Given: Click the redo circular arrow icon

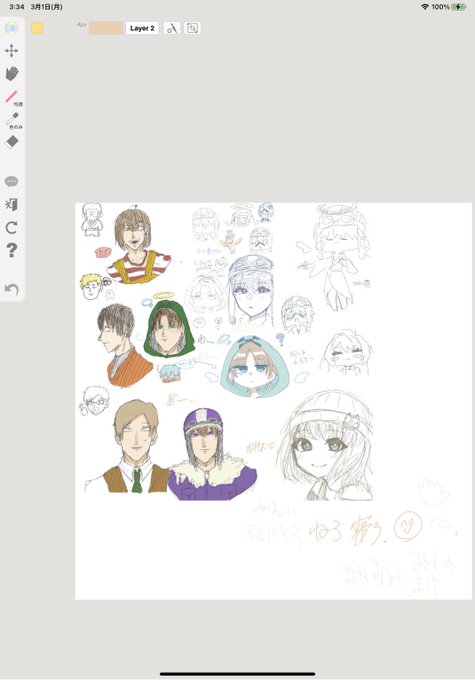Looking at the screenshot, I should [12, 227].
